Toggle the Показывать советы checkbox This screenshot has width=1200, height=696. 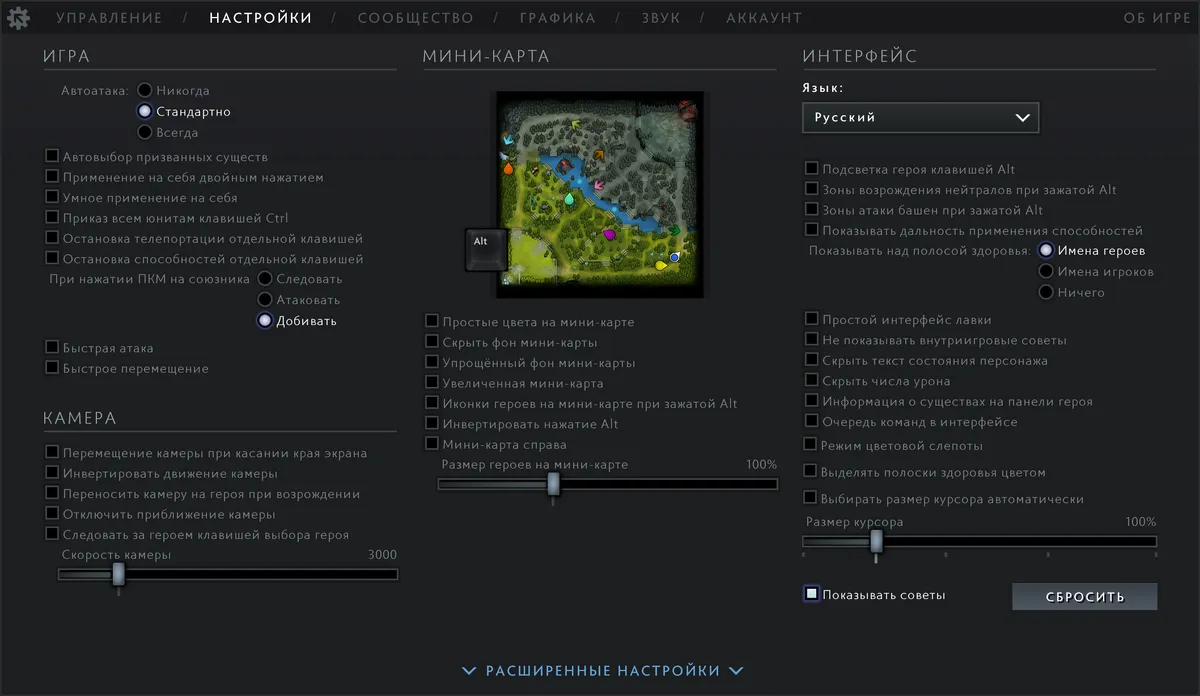812,594
